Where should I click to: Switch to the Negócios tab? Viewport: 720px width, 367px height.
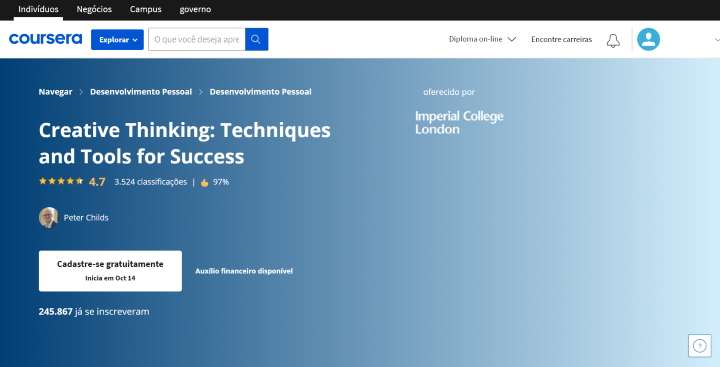pos(94,9)
